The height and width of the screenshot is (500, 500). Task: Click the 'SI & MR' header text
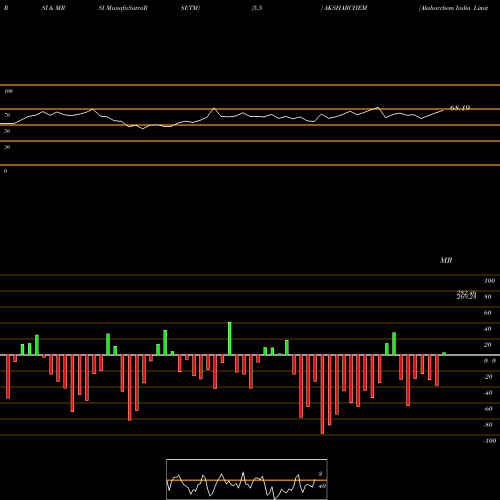click(x=53, y=8)
